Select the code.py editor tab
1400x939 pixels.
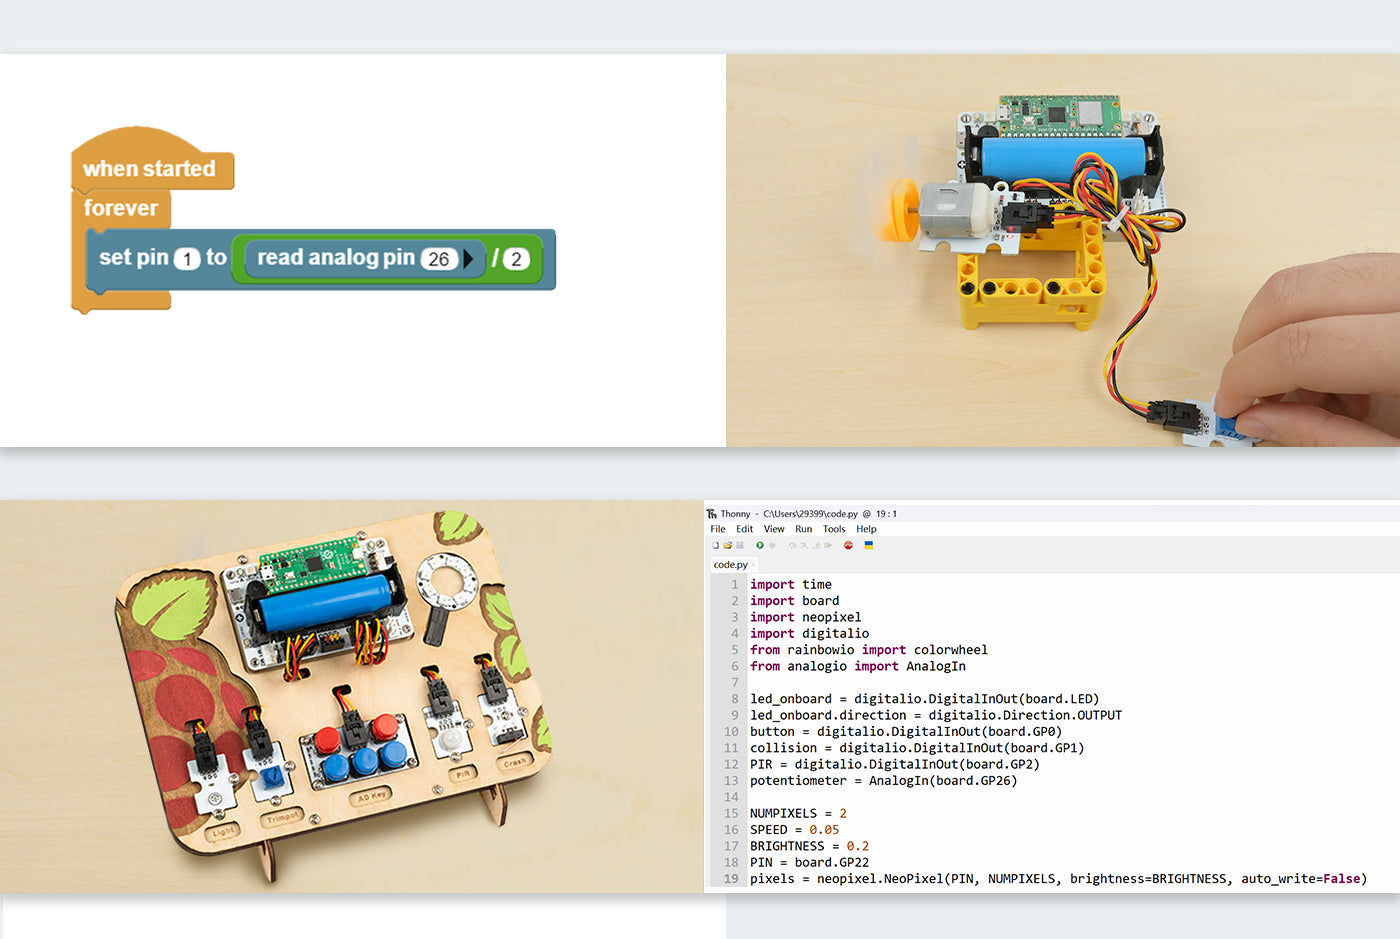coord(731,565)
